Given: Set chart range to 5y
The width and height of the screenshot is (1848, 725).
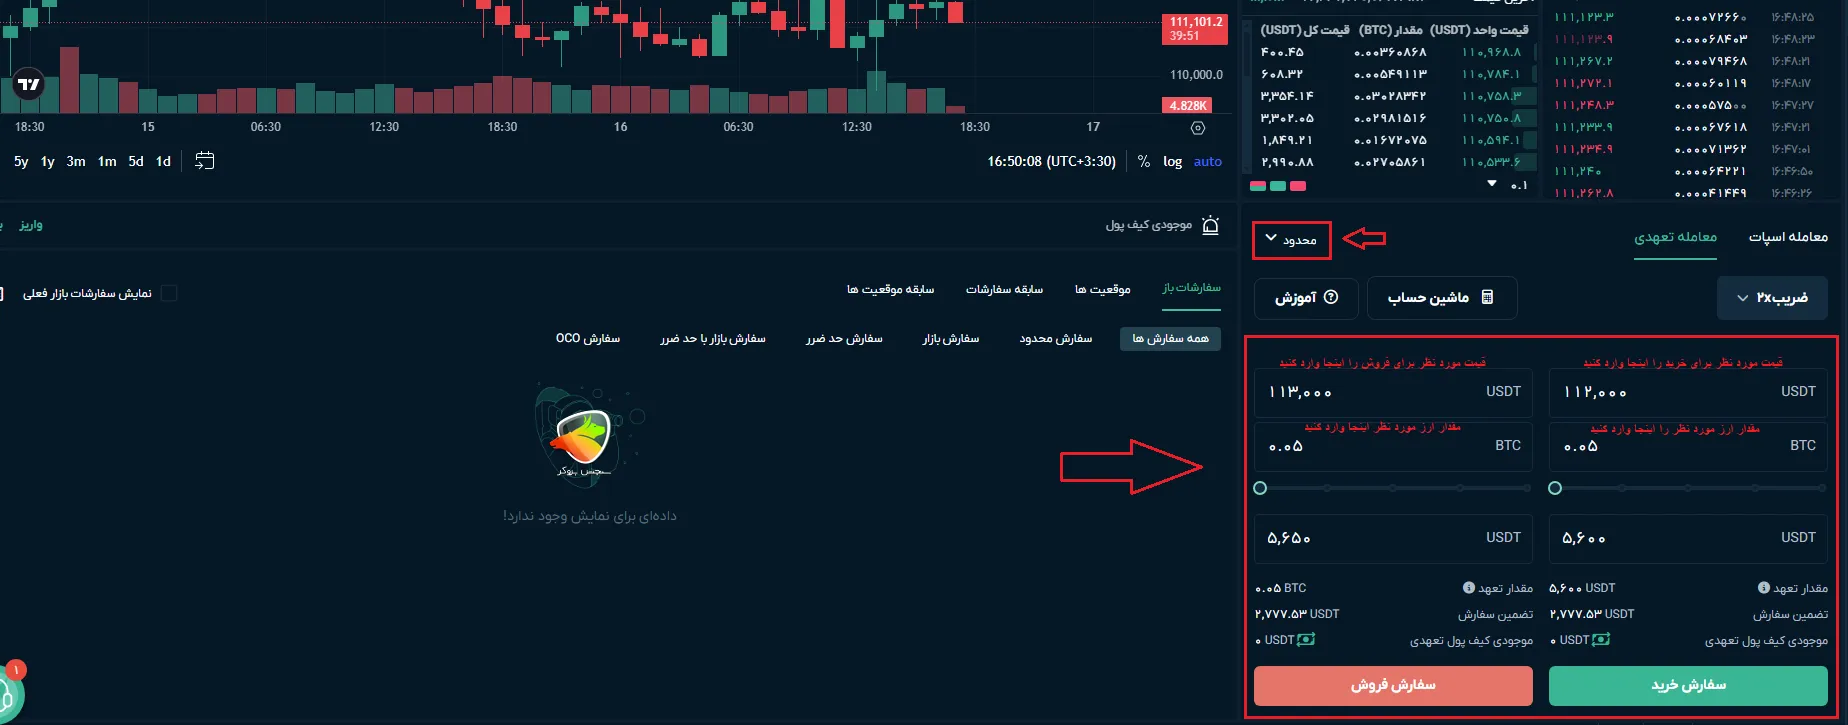Looking at the screenshot, I should click(21, 161).
